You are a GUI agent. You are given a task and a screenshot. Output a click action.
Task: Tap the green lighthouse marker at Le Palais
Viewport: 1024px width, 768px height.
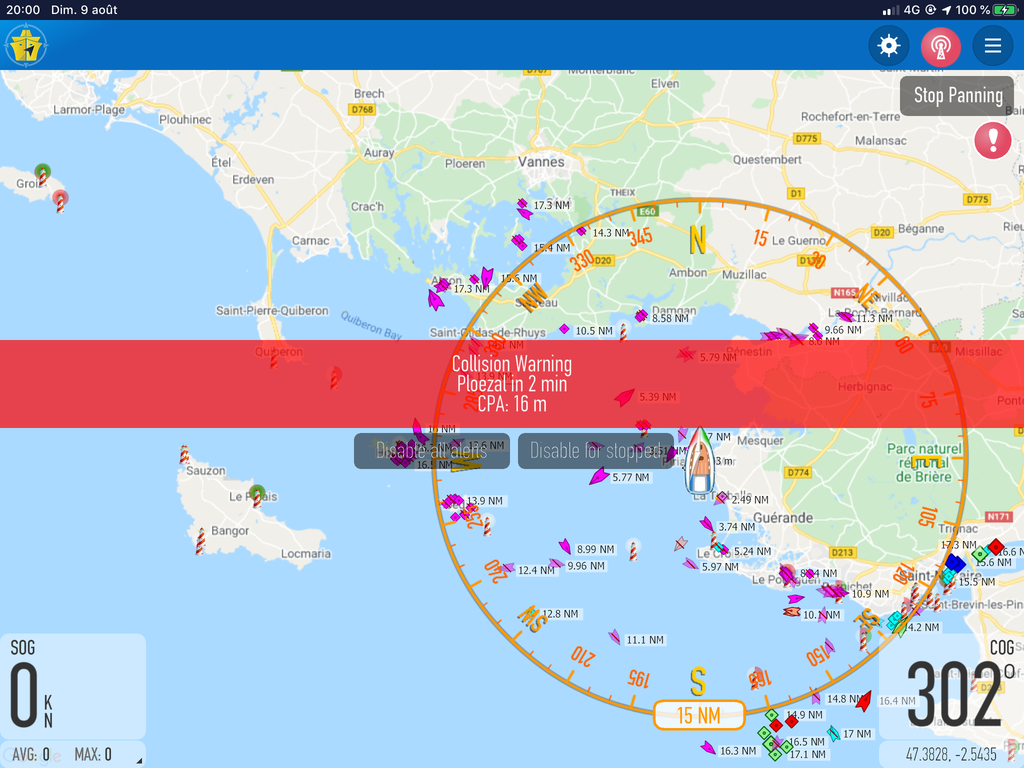pyautogui.click(x=257, y=496)
